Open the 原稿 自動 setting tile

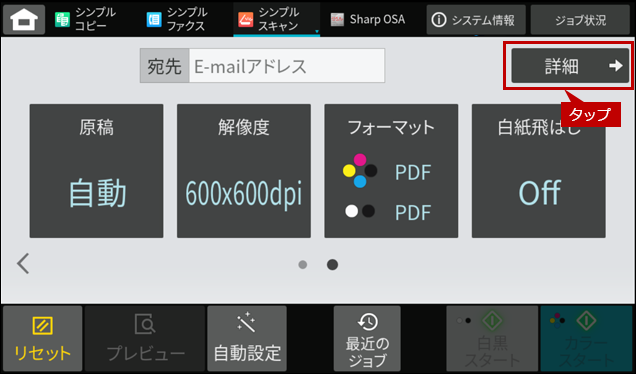coord(97,171)
